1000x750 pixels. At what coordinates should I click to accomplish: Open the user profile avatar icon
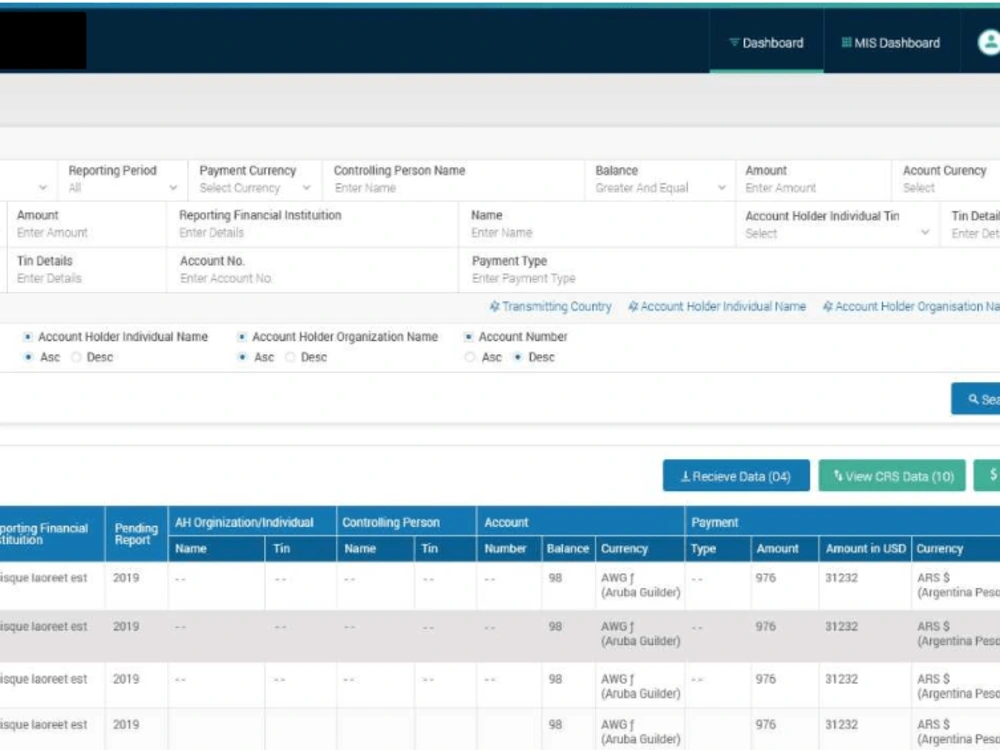tap(989, 43)
